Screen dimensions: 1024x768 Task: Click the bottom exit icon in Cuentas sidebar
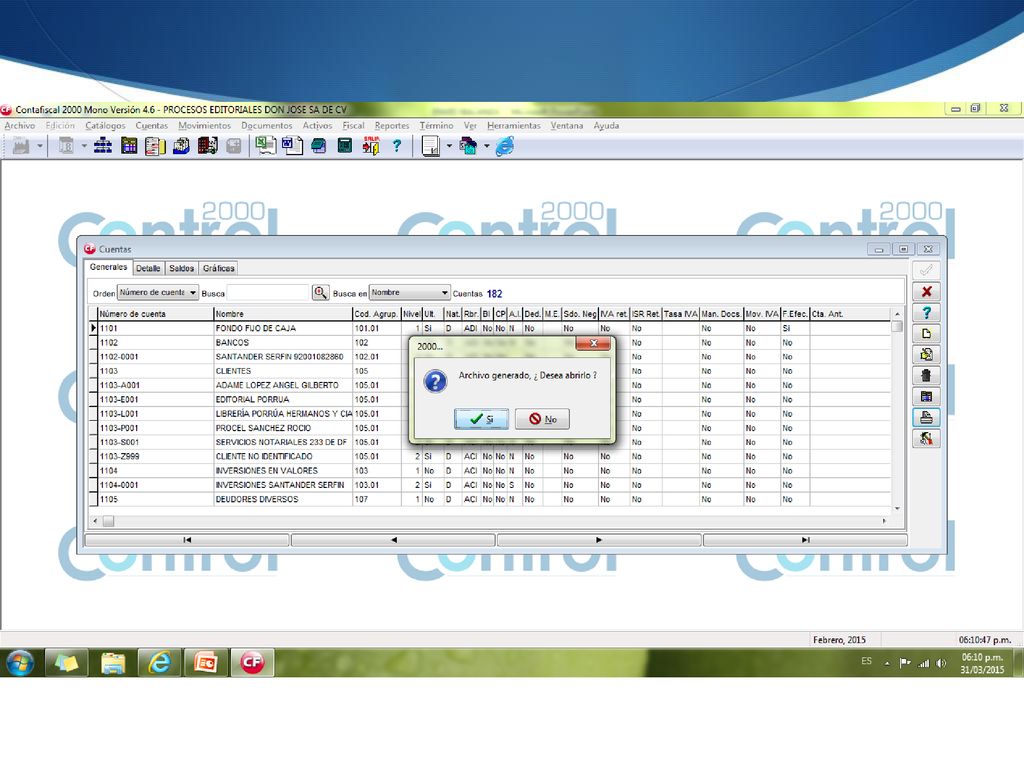point(926,438)
